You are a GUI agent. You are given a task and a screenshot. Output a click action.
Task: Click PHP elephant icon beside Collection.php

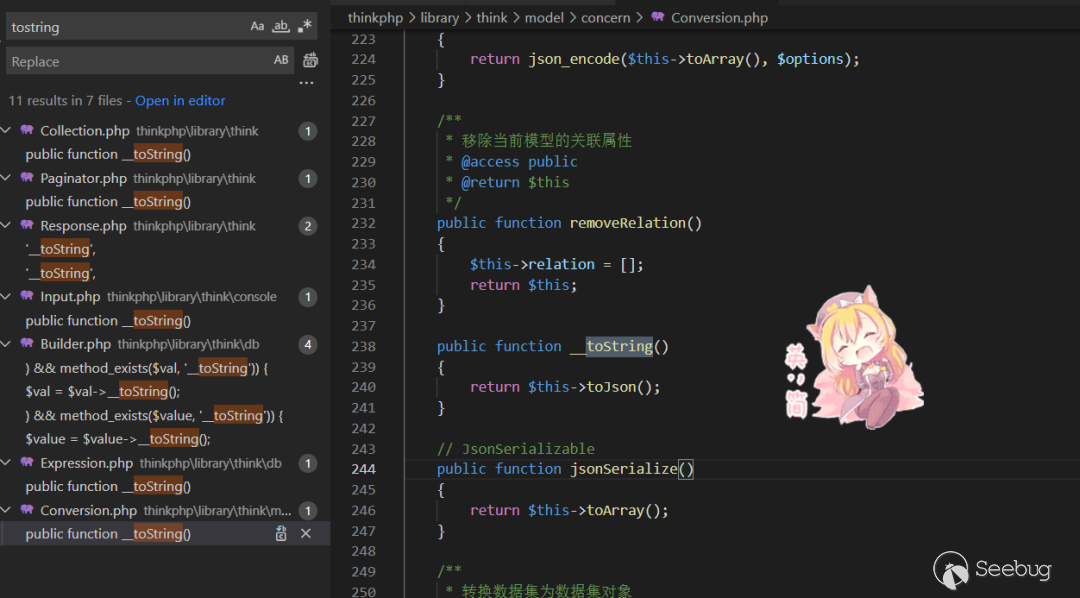click(x=27, y=130)
